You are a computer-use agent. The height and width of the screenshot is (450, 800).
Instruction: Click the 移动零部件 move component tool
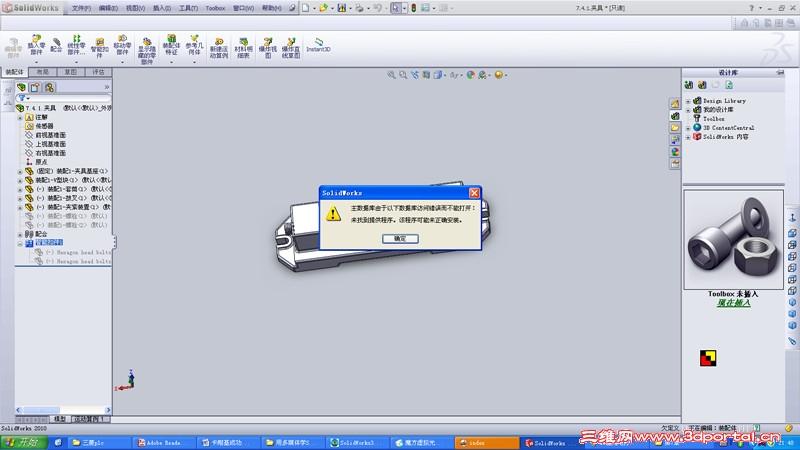(122, 45)
